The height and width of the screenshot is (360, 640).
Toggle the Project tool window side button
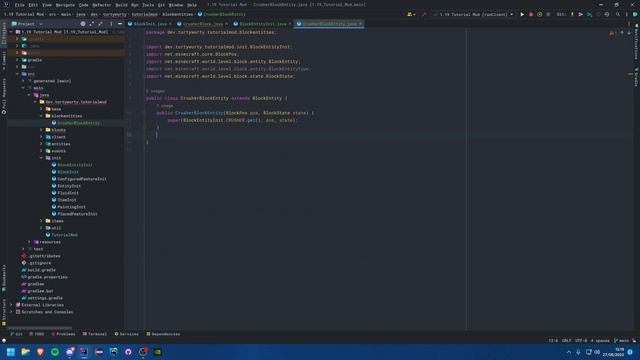[4, 33]
